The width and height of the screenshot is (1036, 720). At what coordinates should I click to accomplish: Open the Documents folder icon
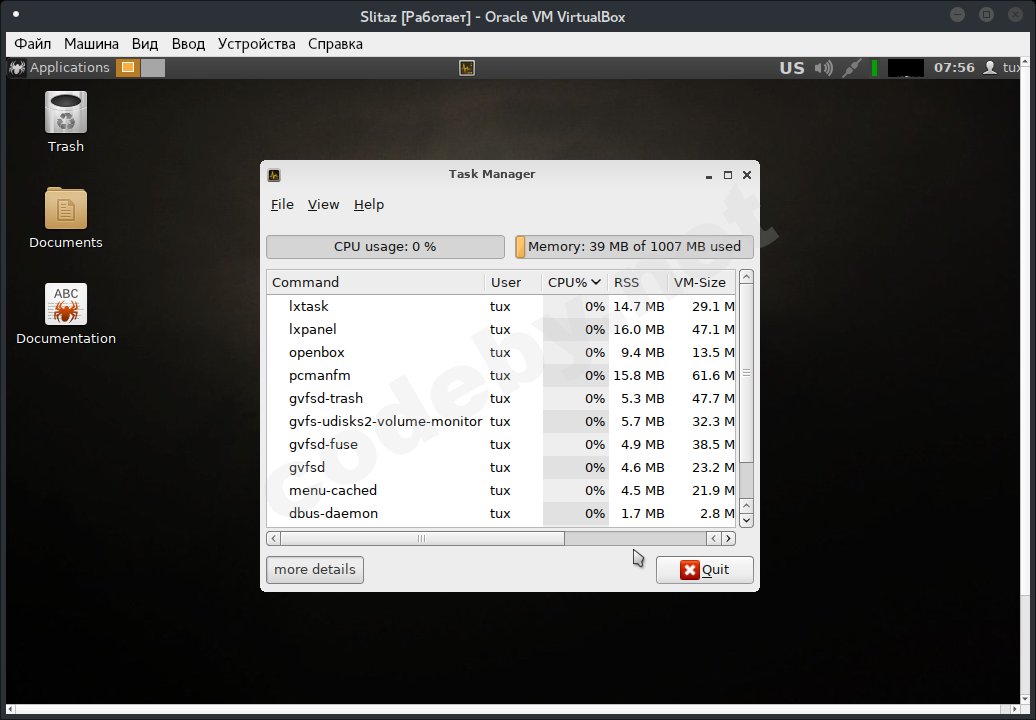click(65, 208)
